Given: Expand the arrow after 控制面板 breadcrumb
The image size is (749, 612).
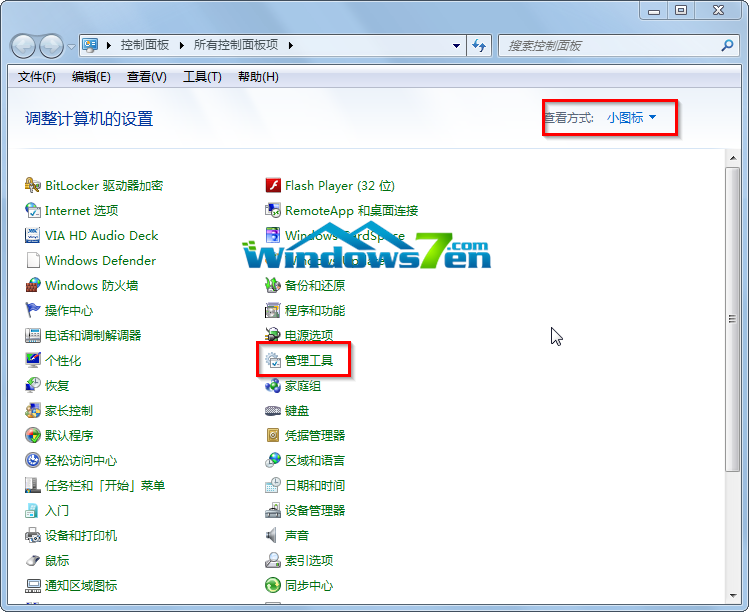Looking at the screenshot, I should (x=182, y=45).
